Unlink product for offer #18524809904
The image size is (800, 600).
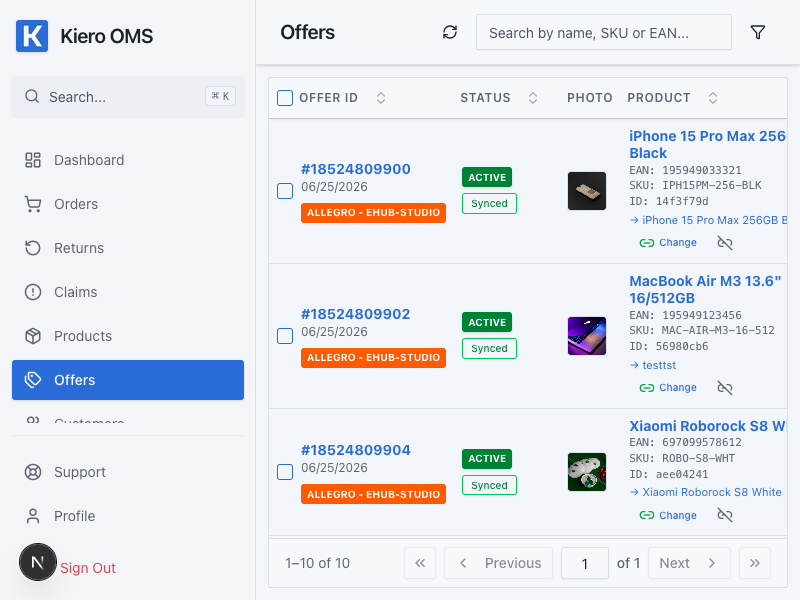coord(724,515)
